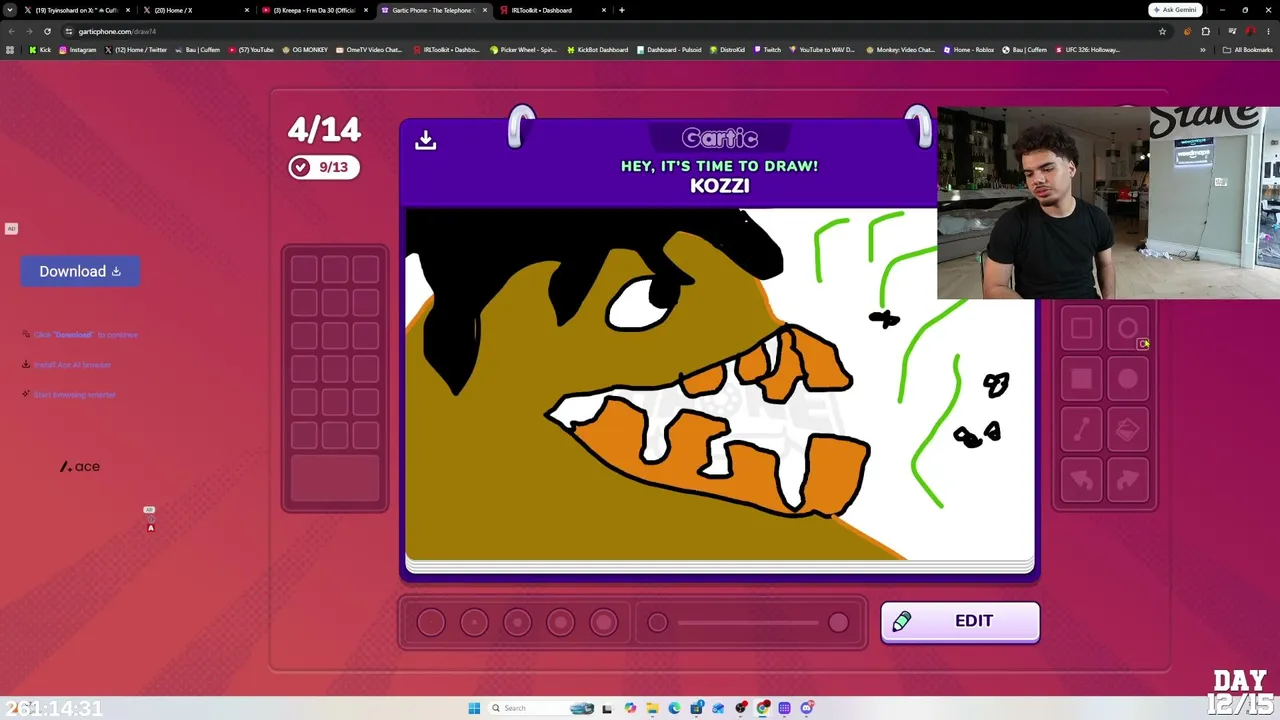
Task: Open the Twitch bookmark
Action: point(767,50)
